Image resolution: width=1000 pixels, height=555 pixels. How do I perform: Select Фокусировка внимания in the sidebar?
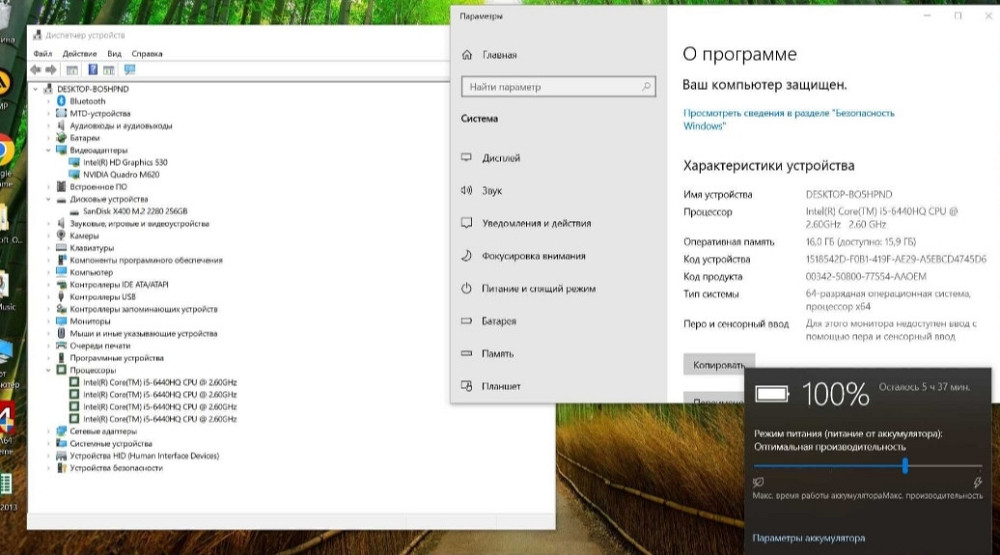point(533,256)
